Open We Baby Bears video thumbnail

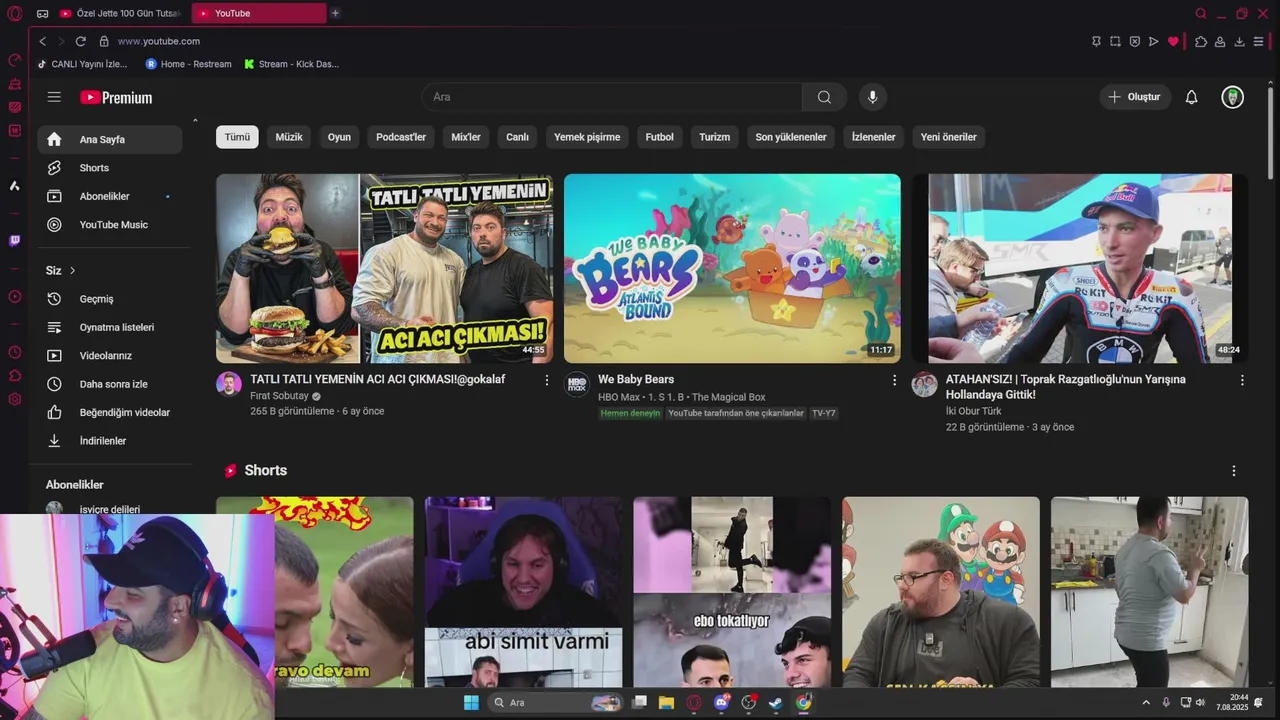click(732, 268)
